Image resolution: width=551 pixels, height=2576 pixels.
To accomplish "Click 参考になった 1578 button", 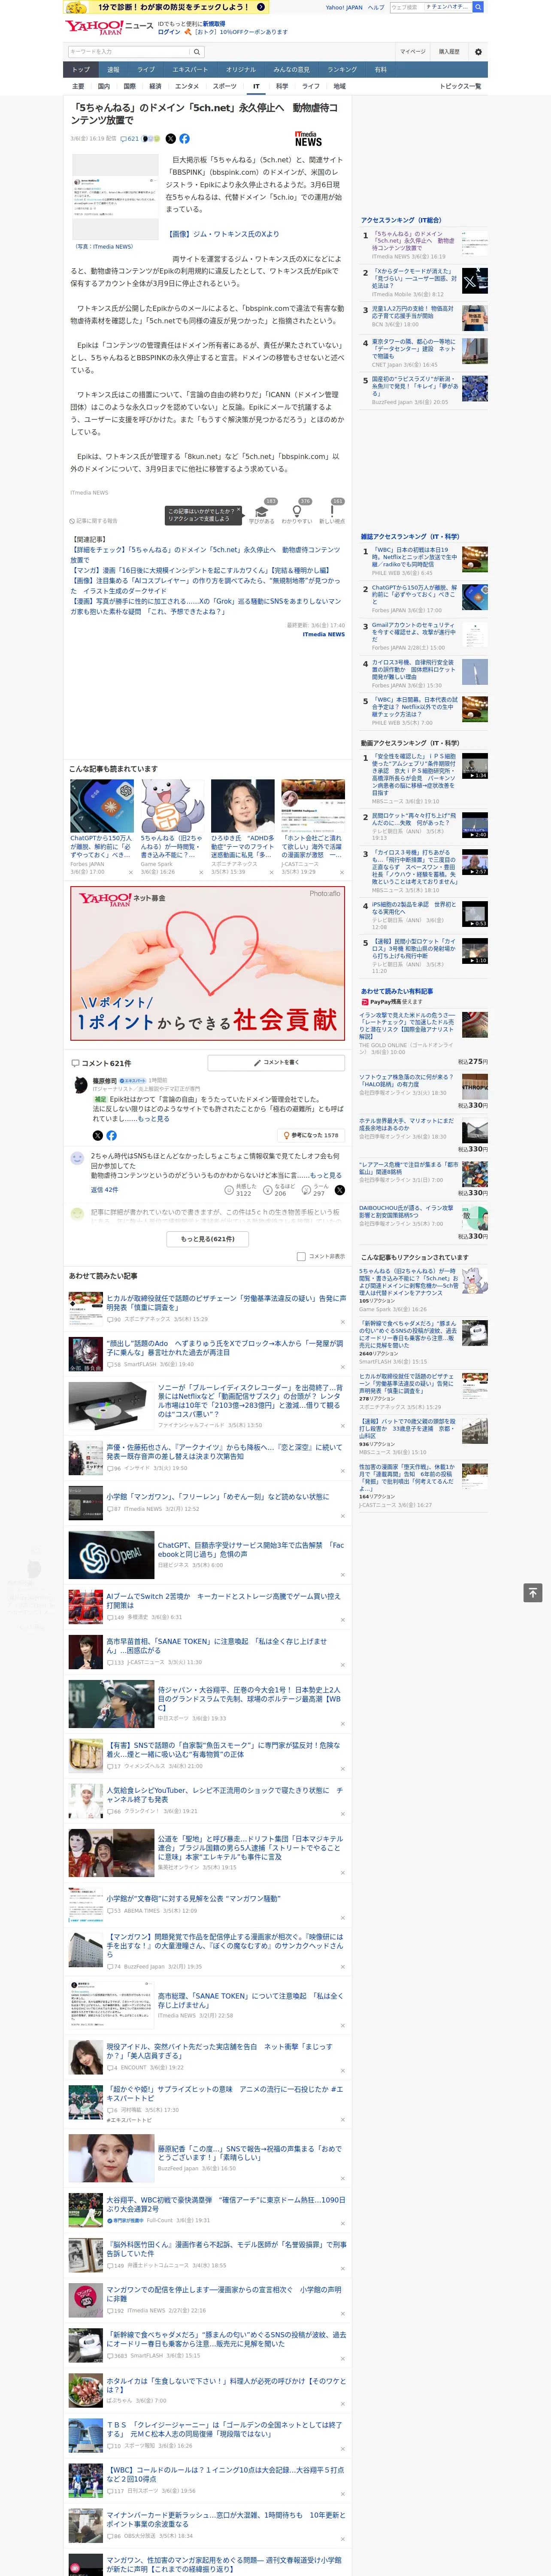I will (x=311, y=1135).
